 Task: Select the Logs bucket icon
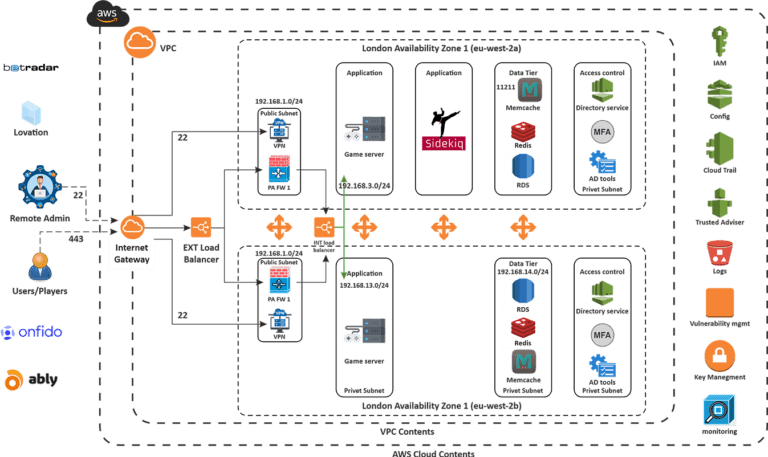pos(720,253)
